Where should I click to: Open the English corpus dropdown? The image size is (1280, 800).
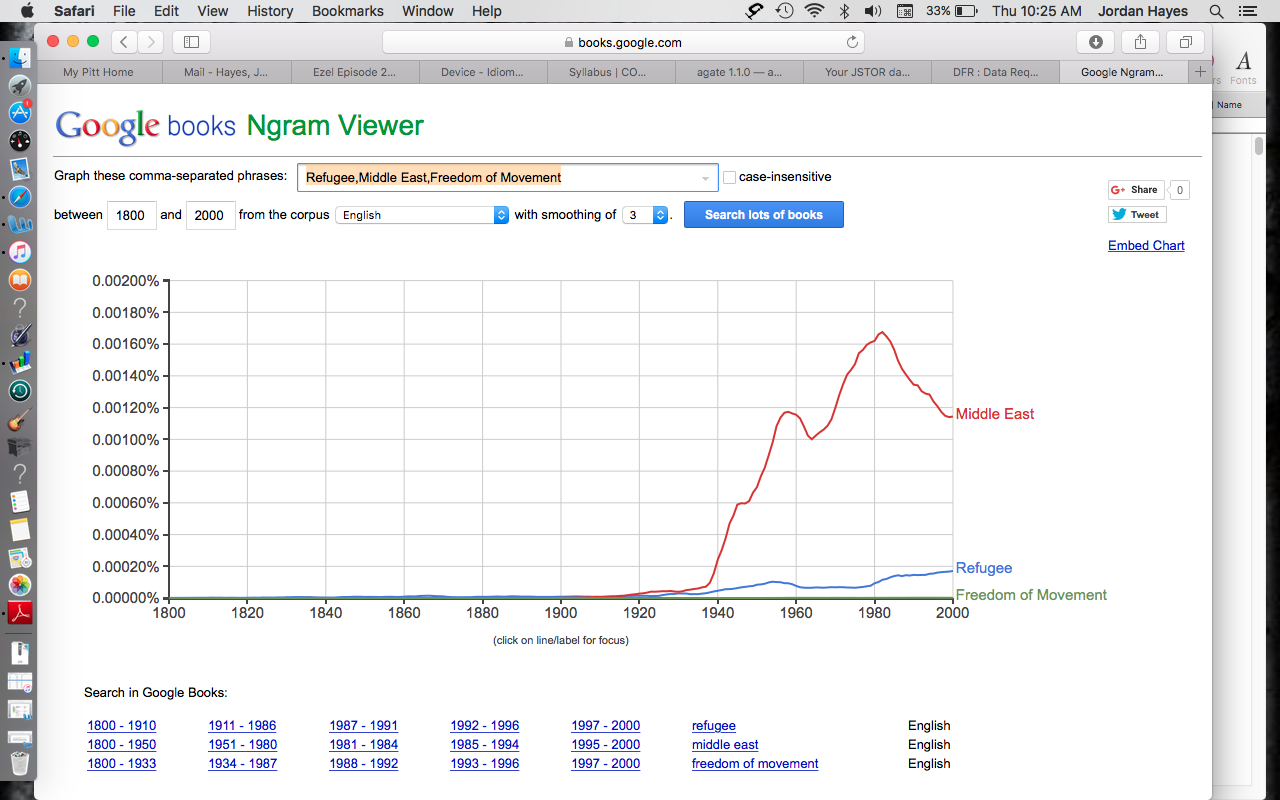coord(422,215)
